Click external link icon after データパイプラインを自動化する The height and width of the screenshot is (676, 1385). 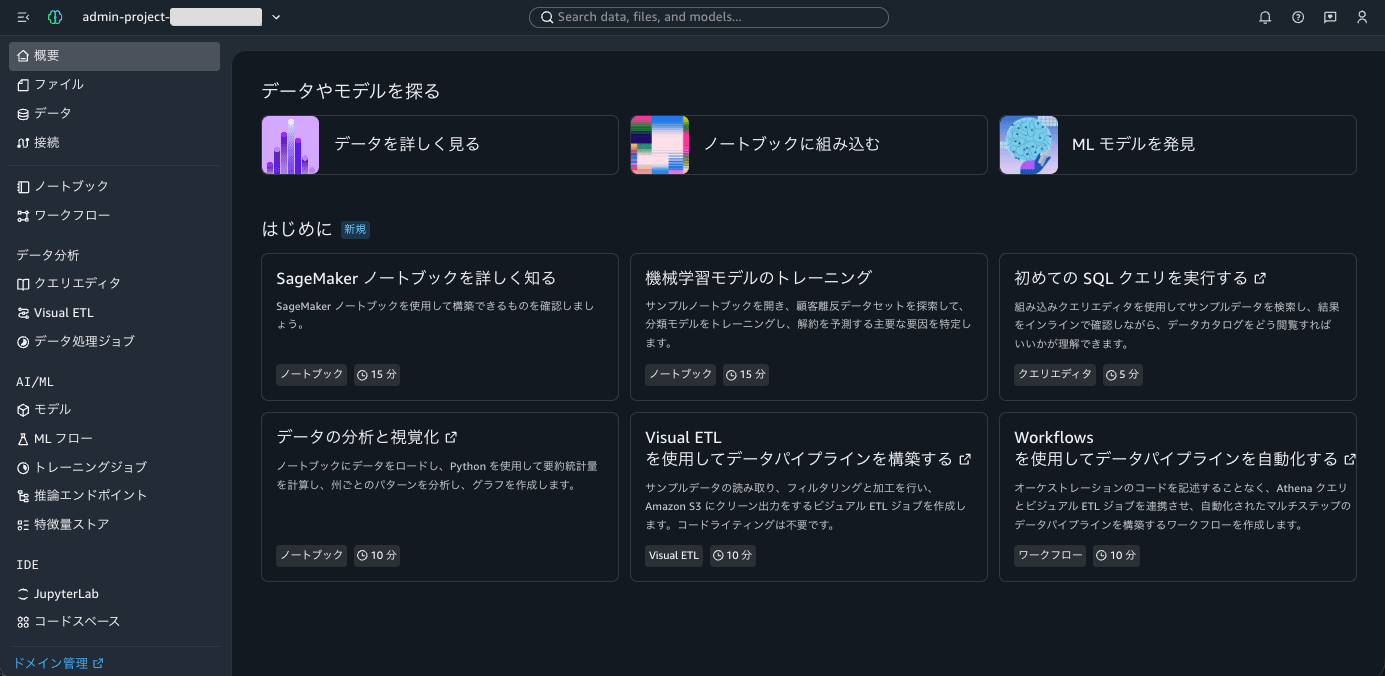point(1350,459)
